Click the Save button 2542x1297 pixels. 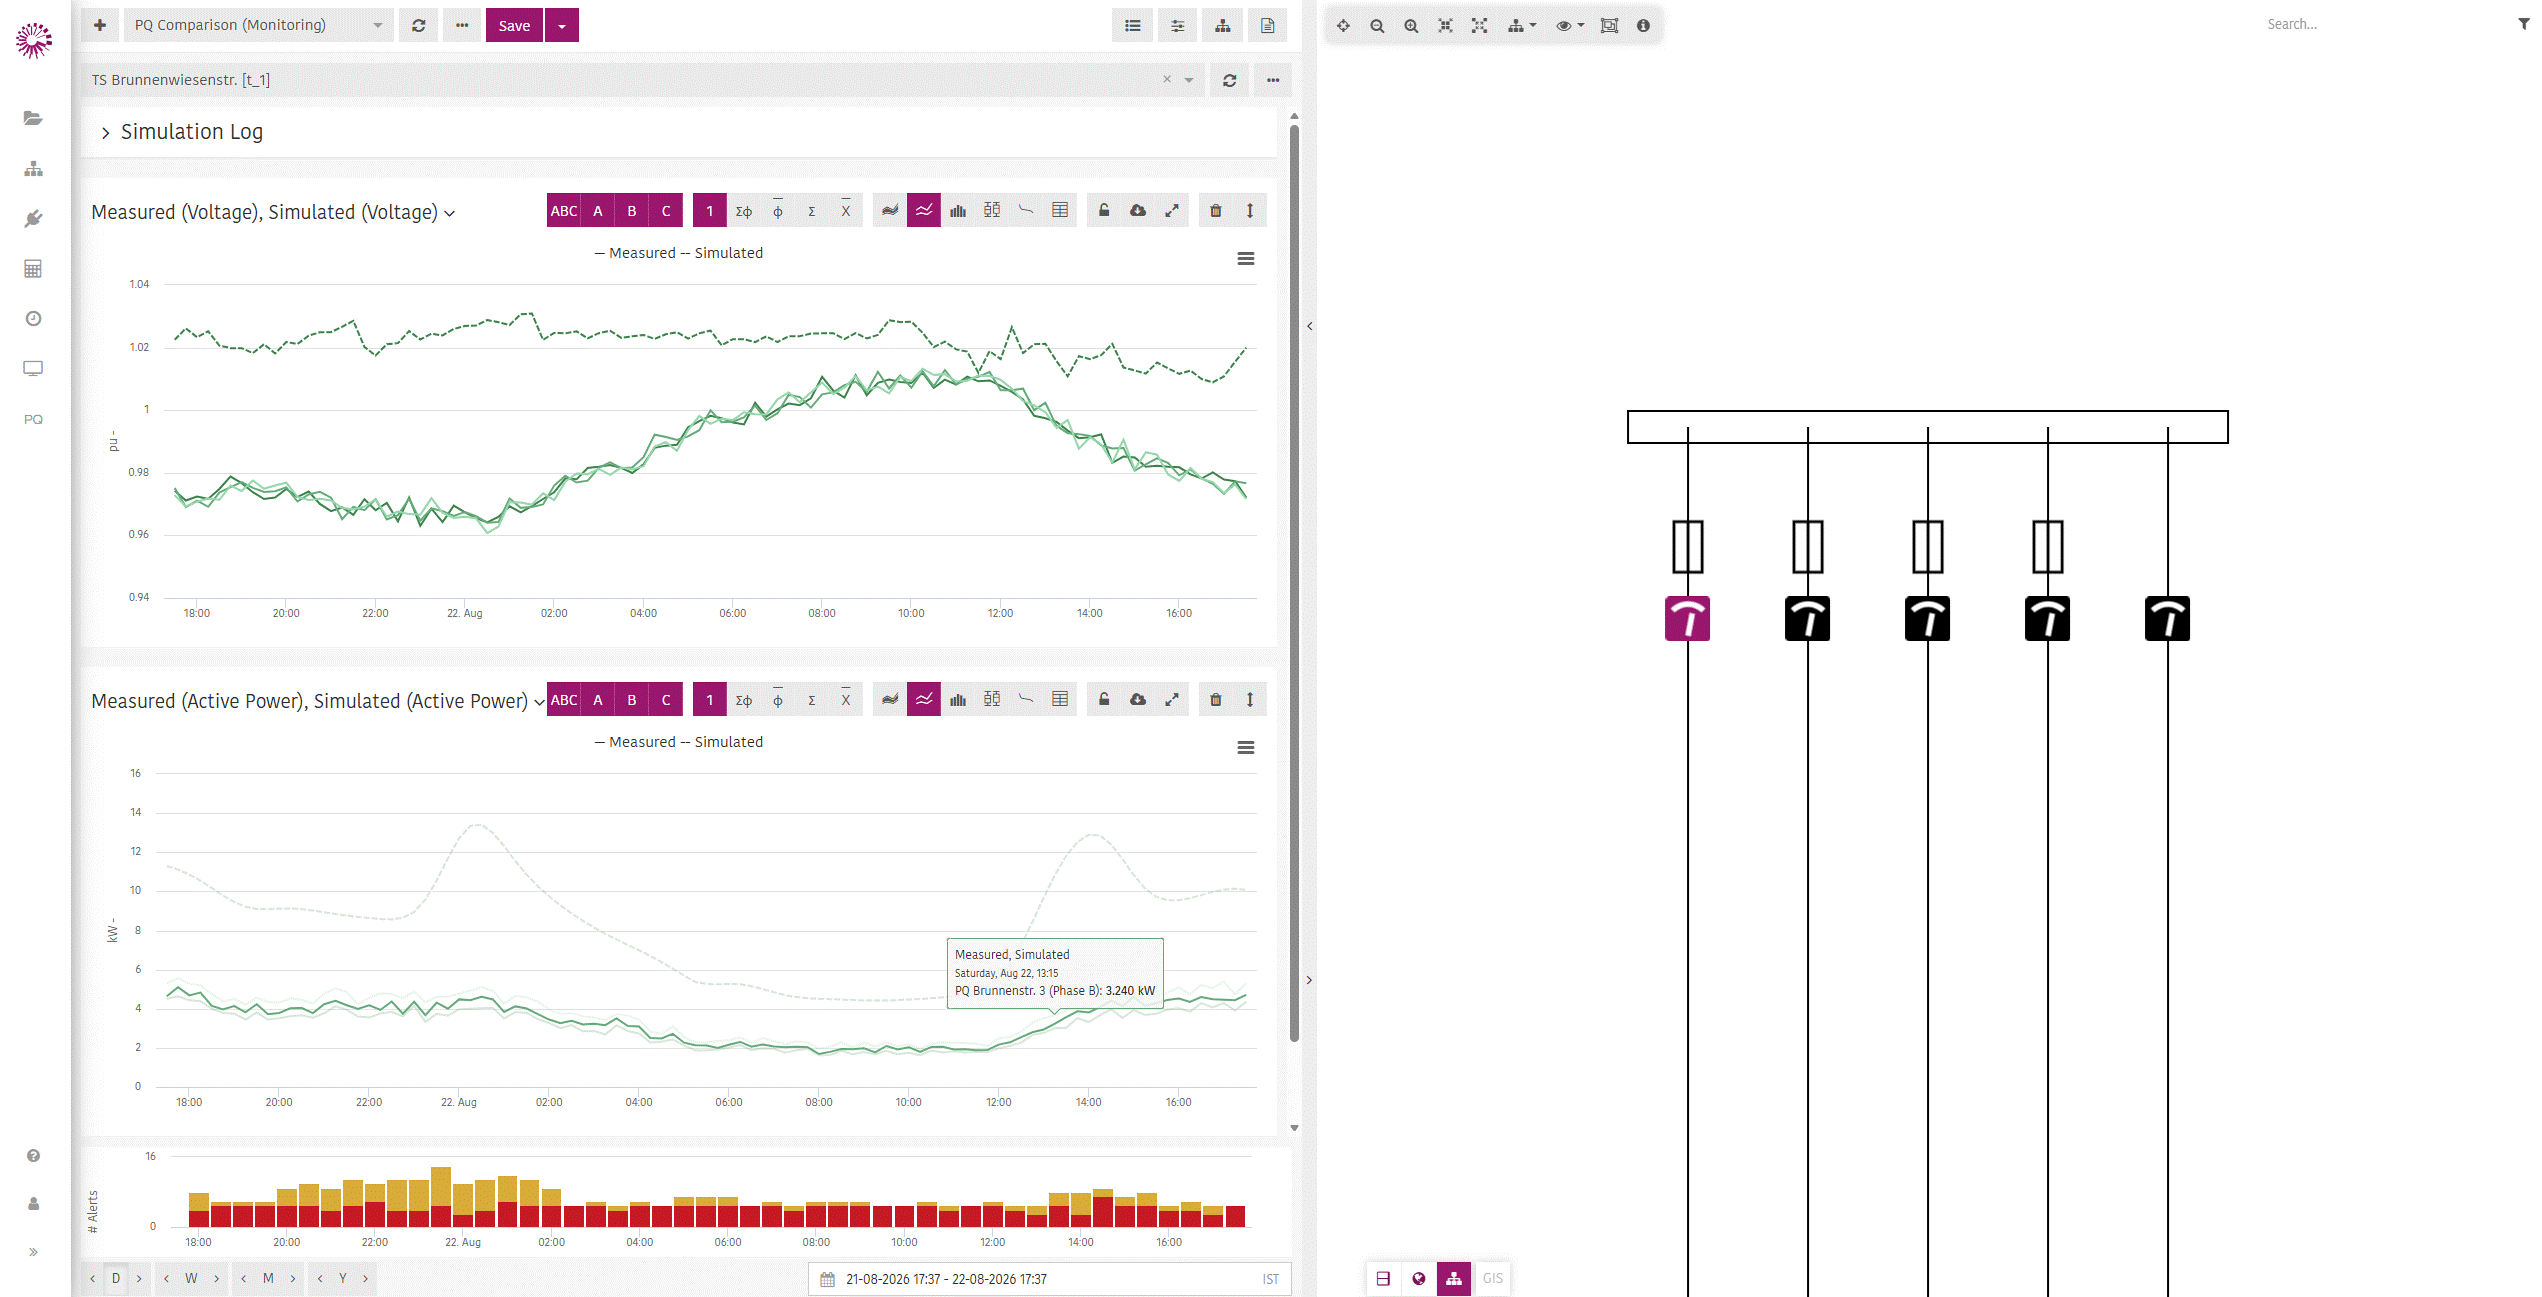(x=514, y=25)
